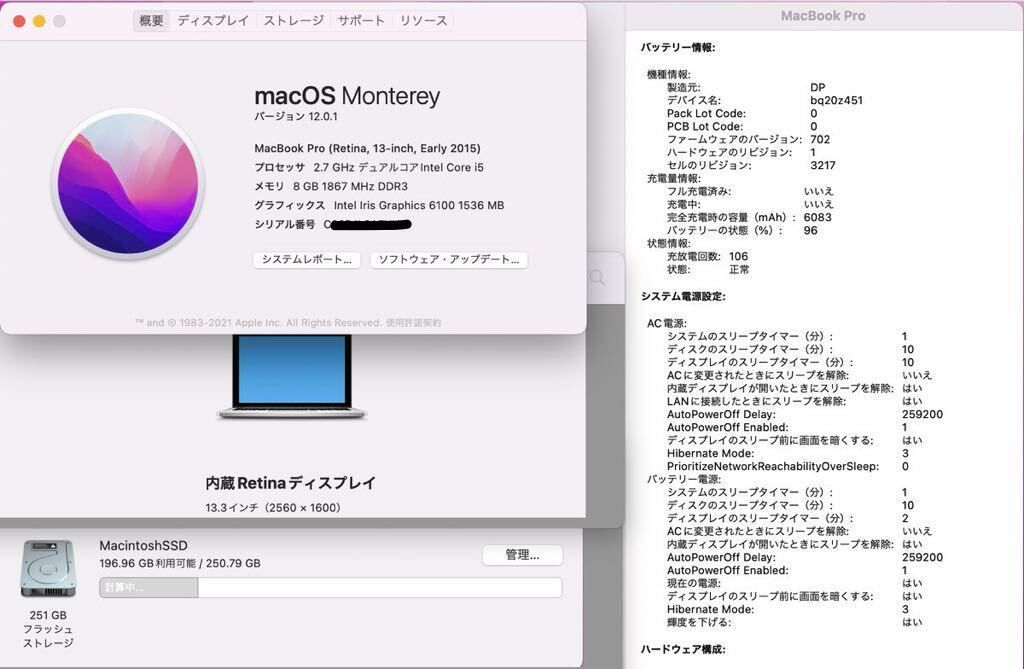Click the 現在の電源 row
The image size is (1024, 669).
[794, 583]
